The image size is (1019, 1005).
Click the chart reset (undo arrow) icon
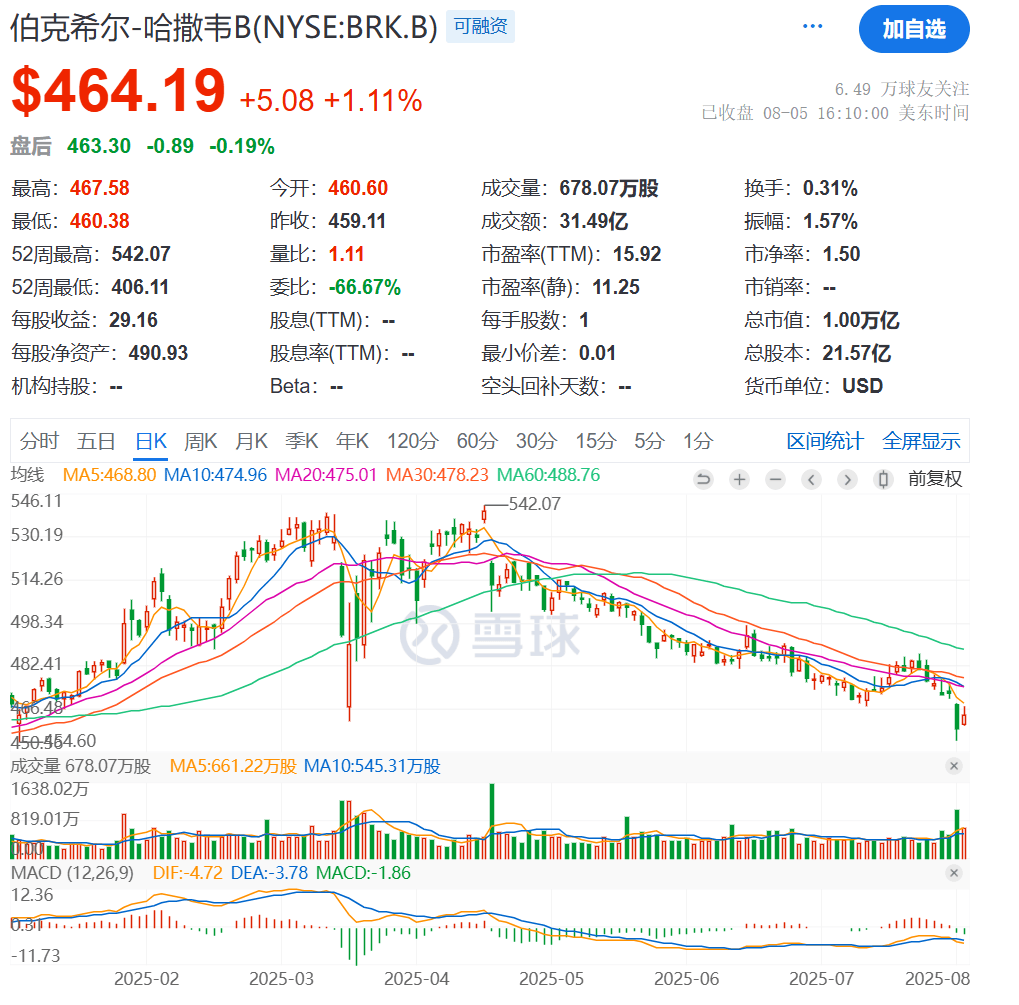703,480
